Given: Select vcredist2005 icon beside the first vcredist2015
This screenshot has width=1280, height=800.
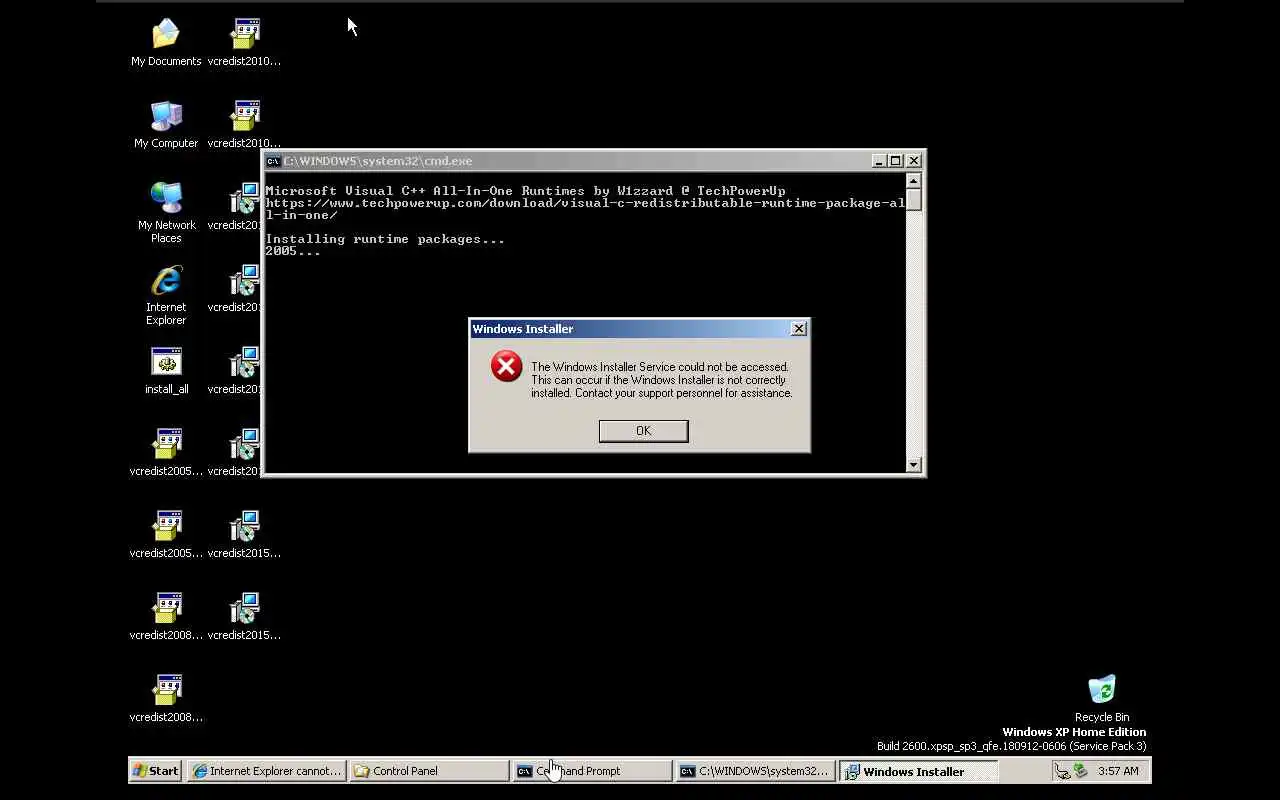Looking at the screenshot, I should click(166, 534).
